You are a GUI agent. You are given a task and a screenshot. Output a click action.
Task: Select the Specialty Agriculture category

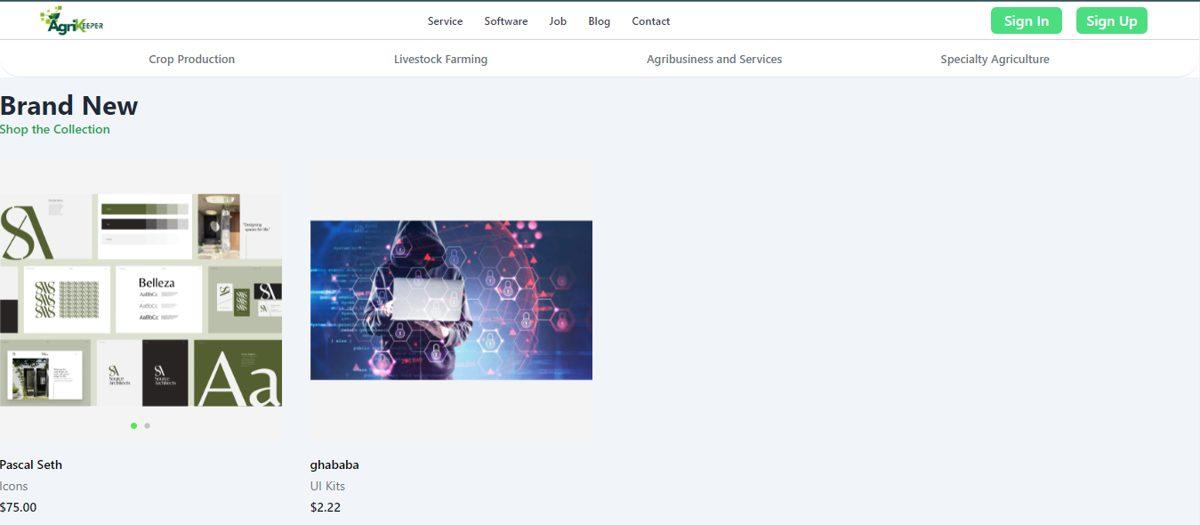pyautogui.click(x=995, y=59)
